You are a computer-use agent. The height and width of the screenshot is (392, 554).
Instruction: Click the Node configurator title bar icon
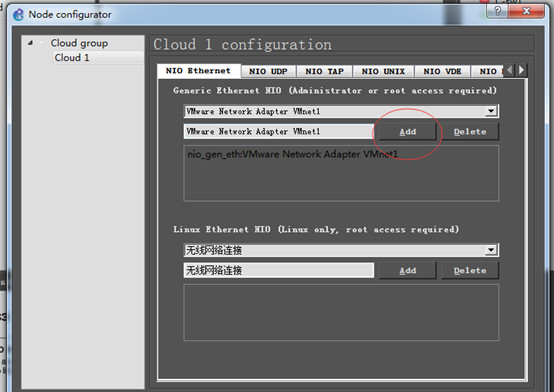[x=18, y=15]
